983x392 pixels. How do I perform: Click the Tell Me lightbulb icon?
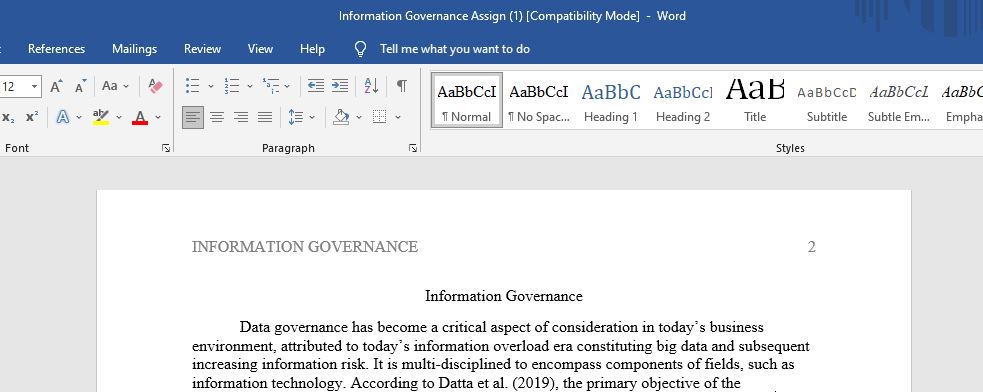360,49
